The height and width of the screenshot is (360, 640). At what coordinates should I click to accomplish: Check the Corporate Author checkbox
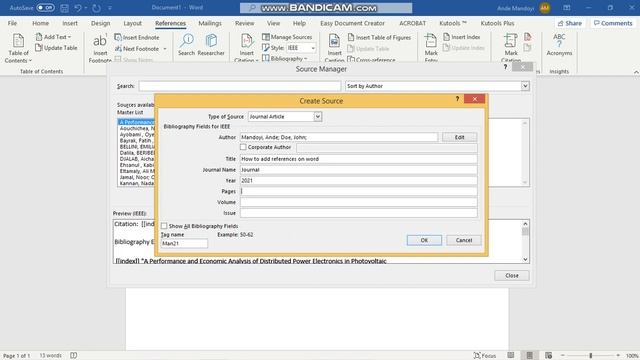coord(243,147)
